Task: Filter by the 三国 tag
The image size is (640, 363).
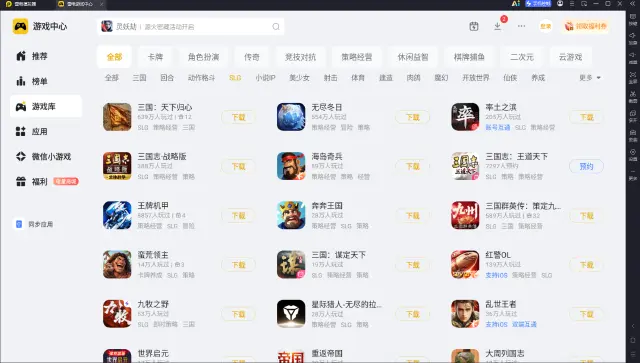Action: (x=139, y=78)
